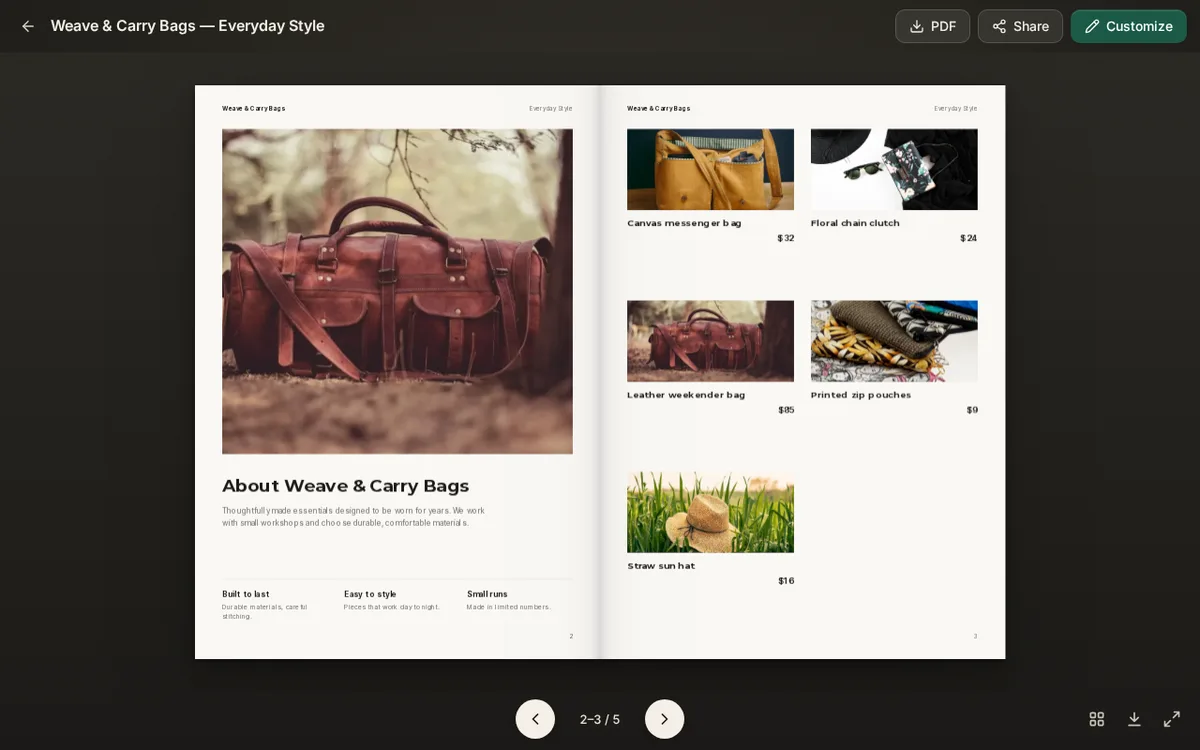Click the $32 price

tap(786, 238)
